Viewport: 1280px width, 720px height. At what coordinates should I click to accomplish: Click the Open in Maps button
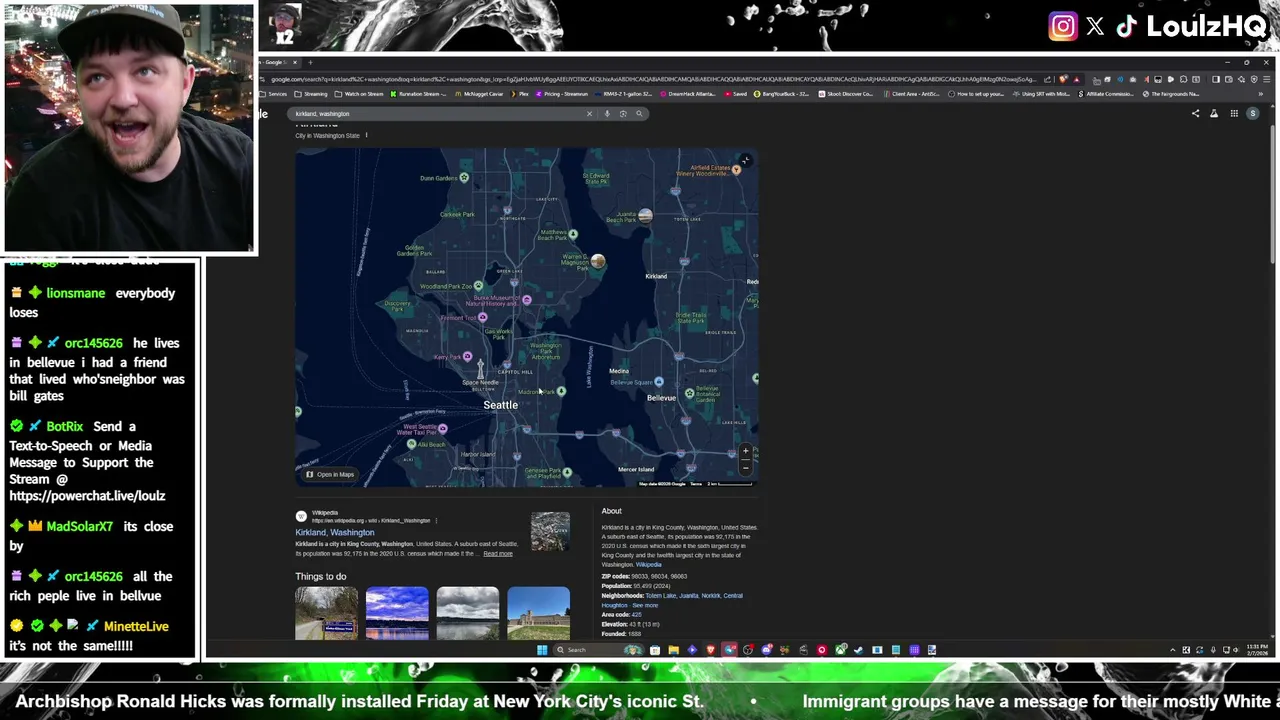[x=330, y=474]
